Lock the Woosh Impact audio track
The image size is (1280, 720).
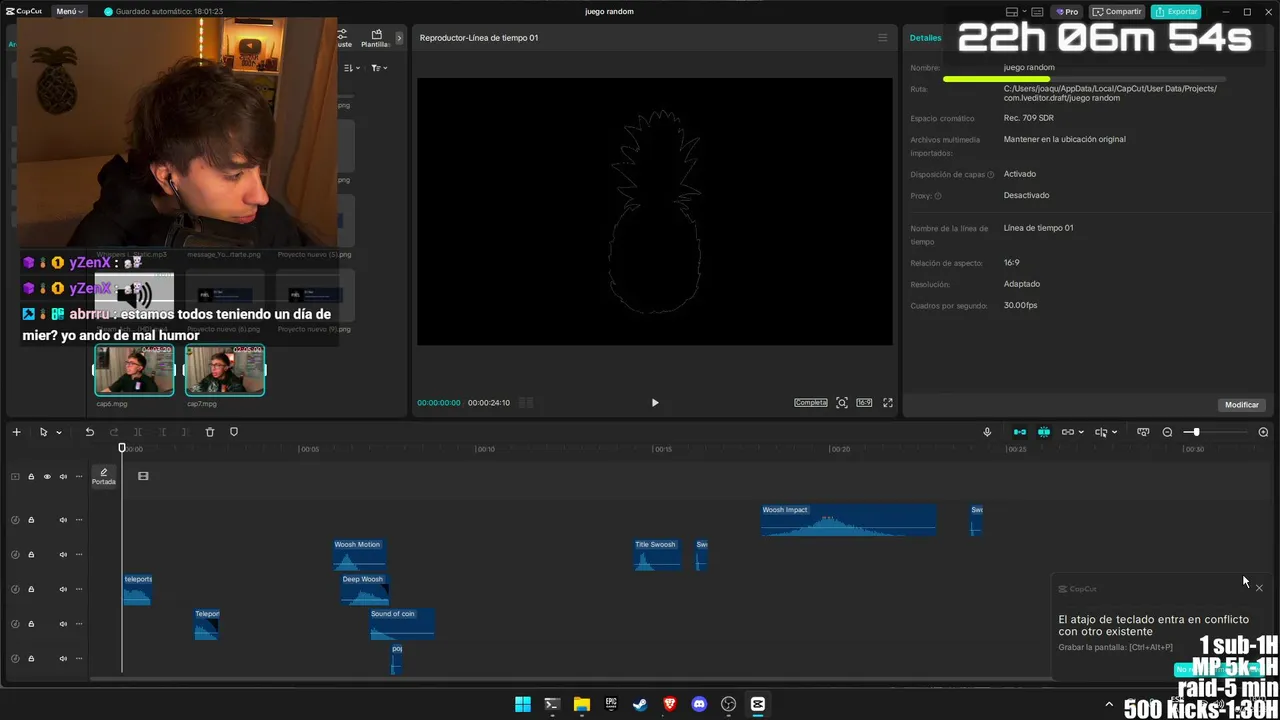tap(31, 520)
